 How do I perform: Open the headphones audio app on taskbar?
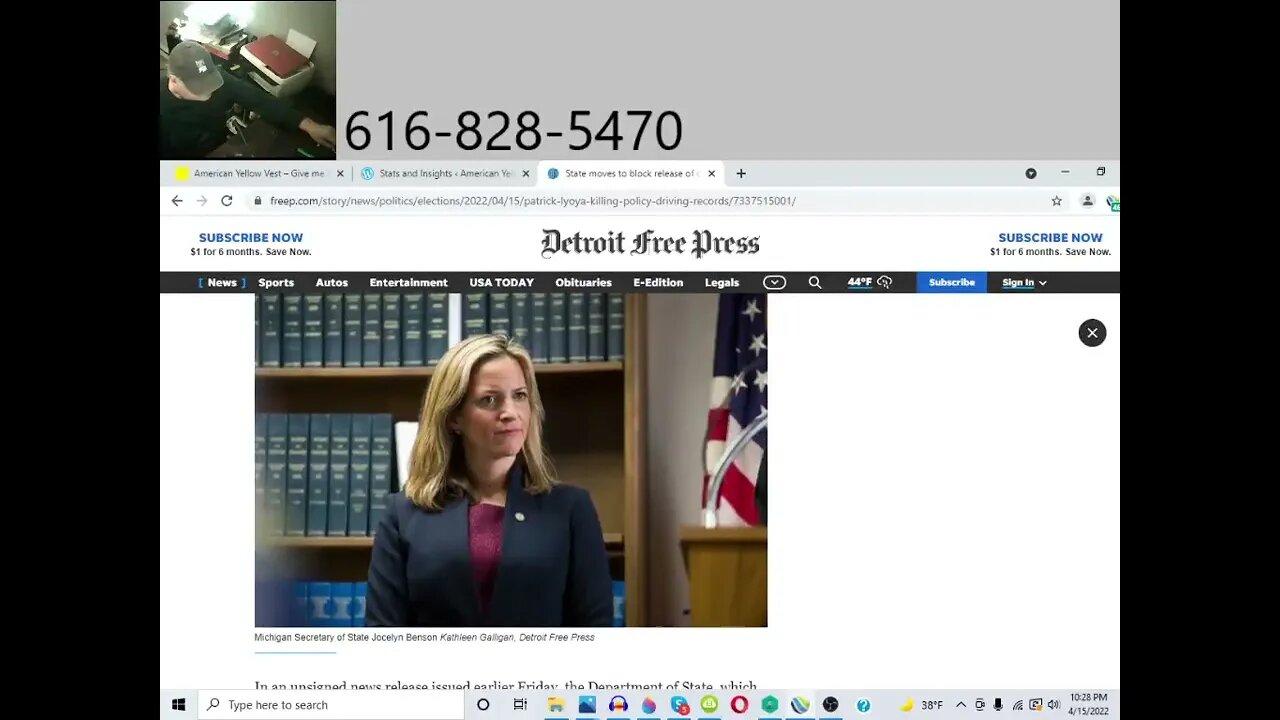coord(618,705)
